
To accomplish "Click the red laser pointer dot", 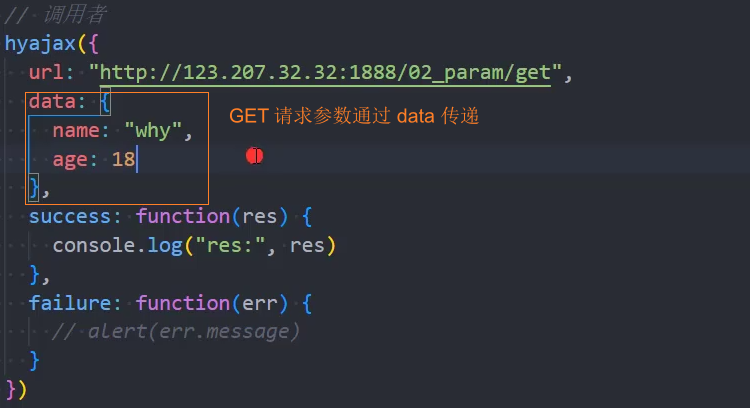I will (254, 156).
